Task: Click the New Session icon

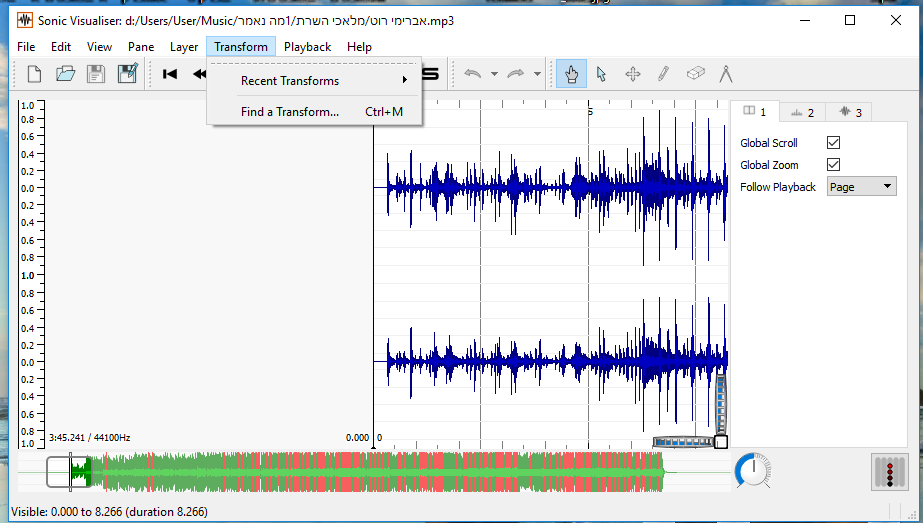Action: (x=34, y=74)
